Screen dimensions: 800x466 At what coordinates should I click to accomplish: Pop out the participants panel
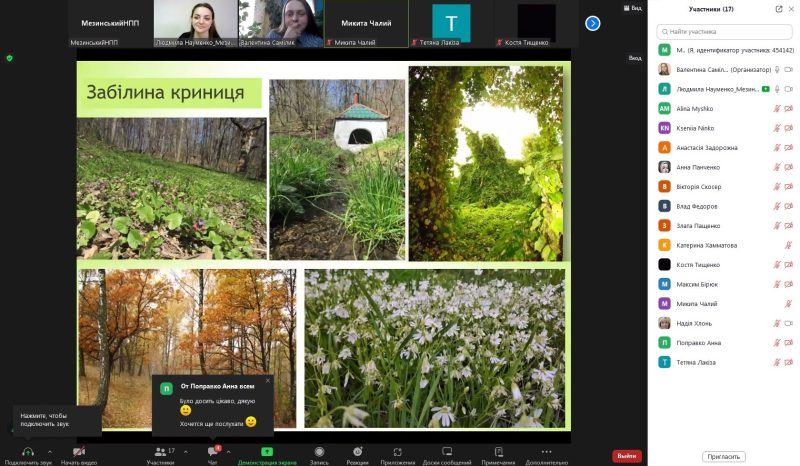click(x=779, y=9)
